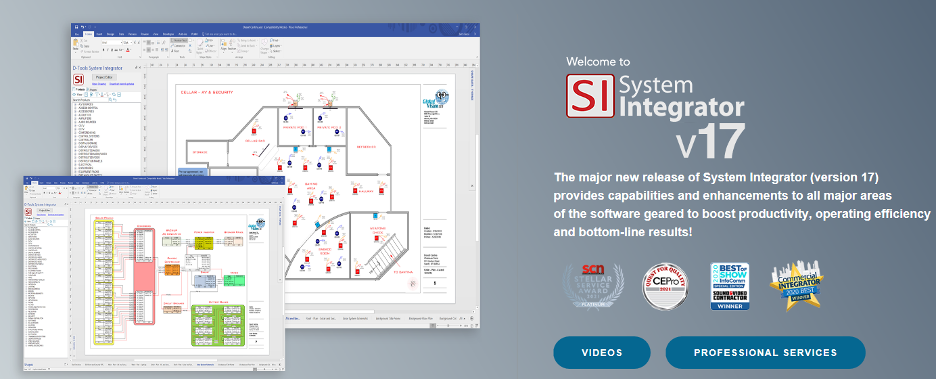Expand the CCTV product category

[81, 129]
